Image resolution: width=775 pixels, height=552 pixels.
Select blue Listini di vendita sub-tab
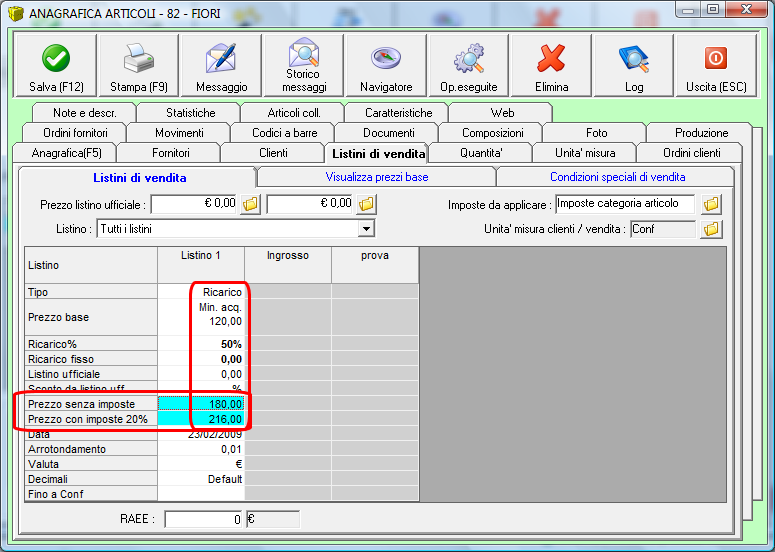point(139,177)
